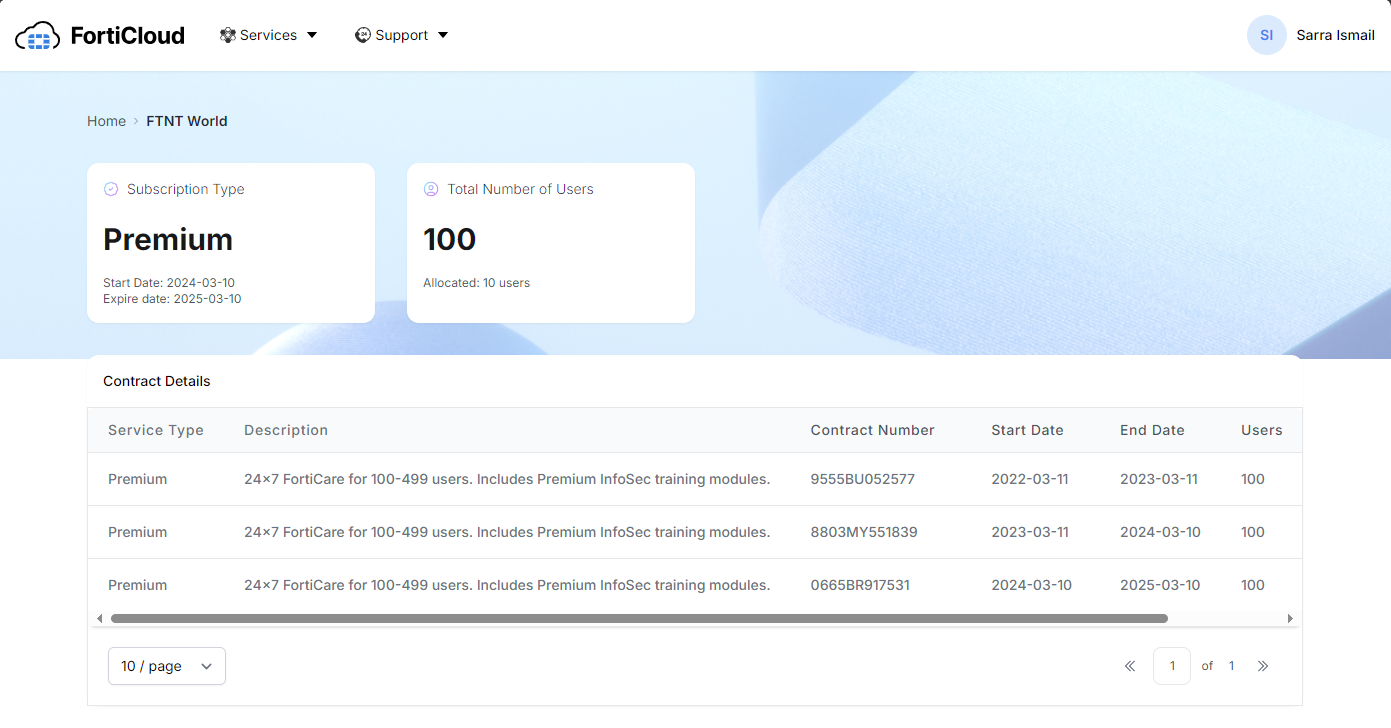Click the Expire date: 2025-03-10 text
1391x728 pixels.
(x=172, y=299)
